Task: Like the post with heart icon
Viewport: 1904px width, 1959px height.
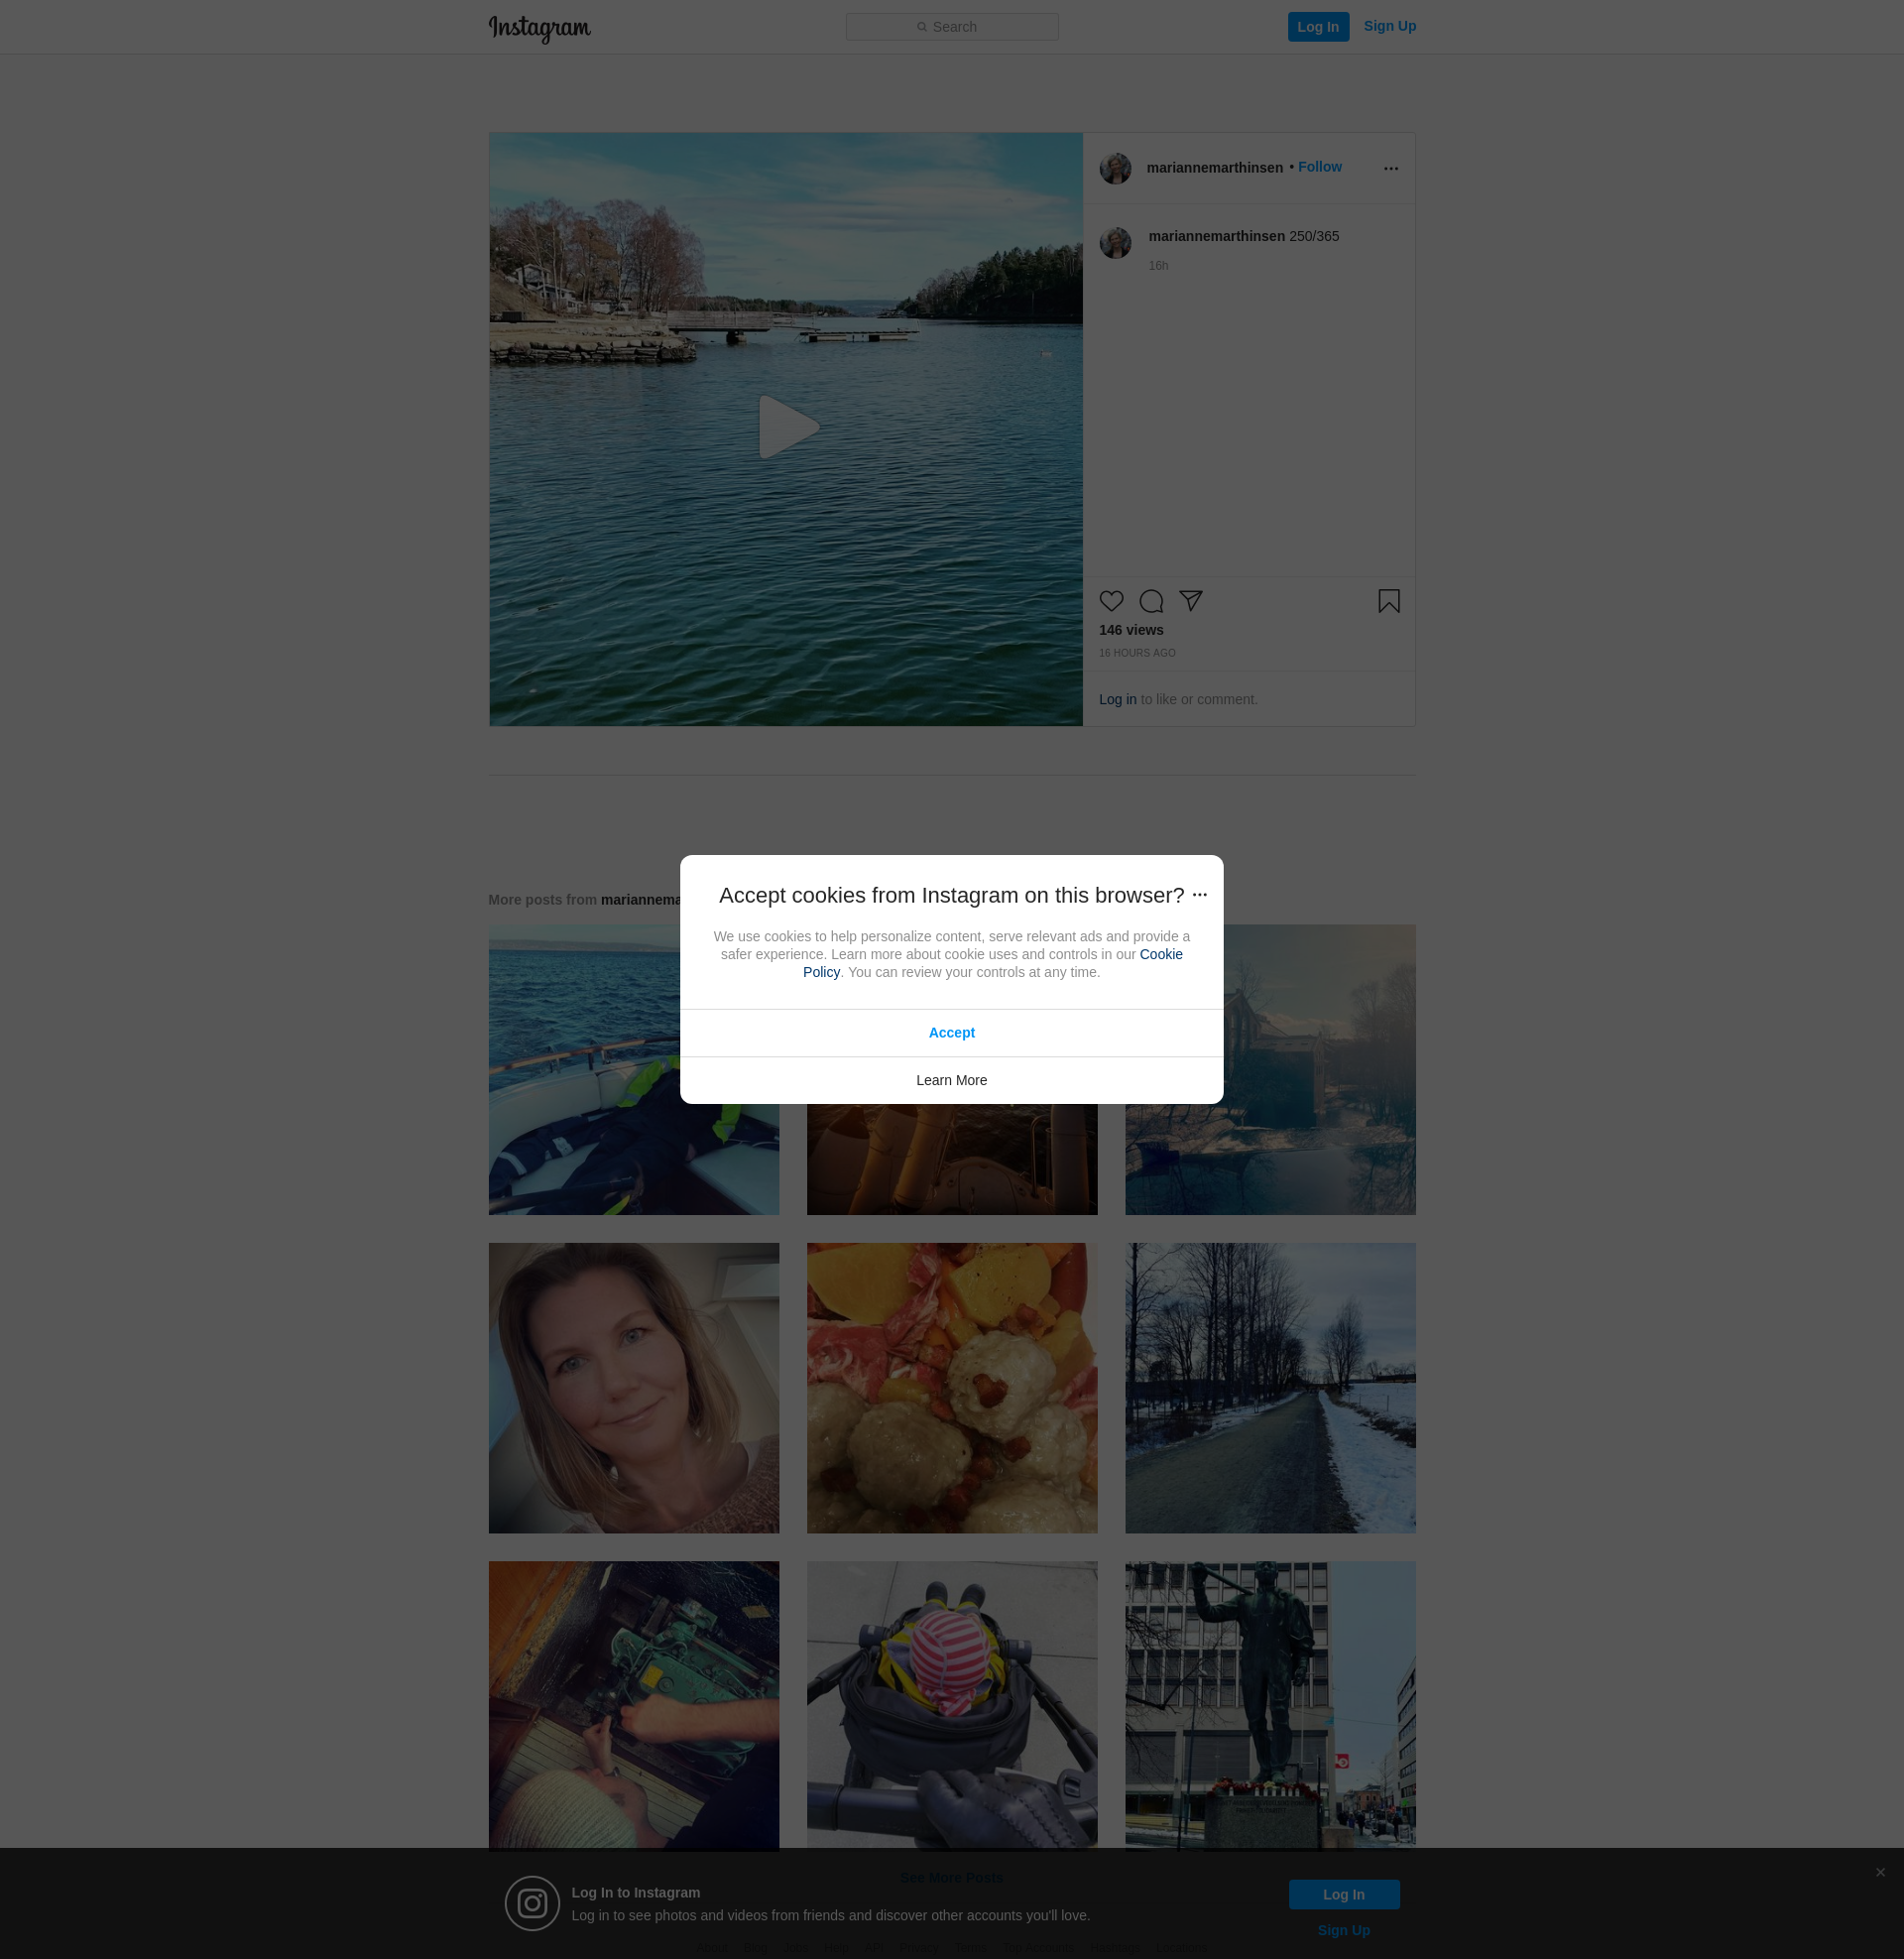Action: point(1111,601)
